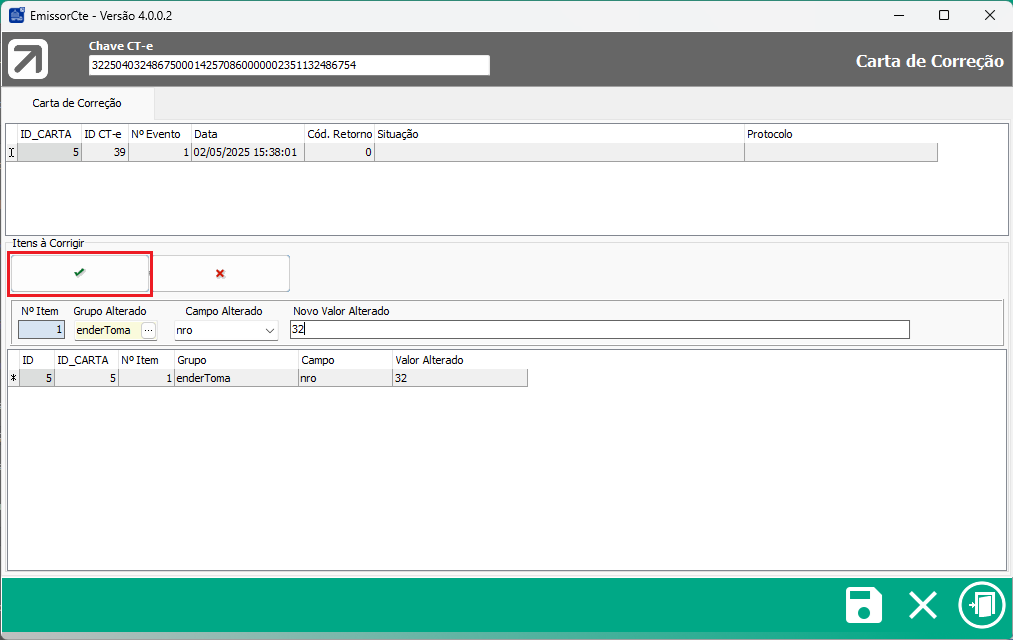The height and width of the screenshot is (640, 1013).
Task: Click the white X cancel icon in footer
Action: [922, 606]
